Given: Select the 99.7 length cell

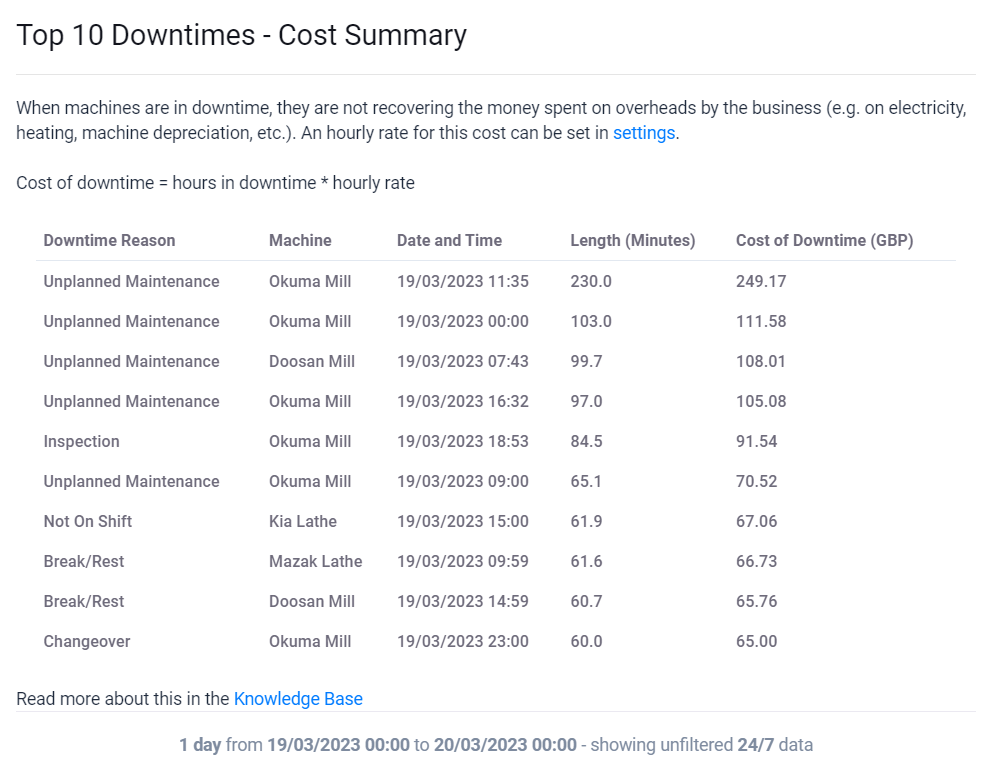Looking at the screenshot, I should pyautogui.click(x=586, y=361).
